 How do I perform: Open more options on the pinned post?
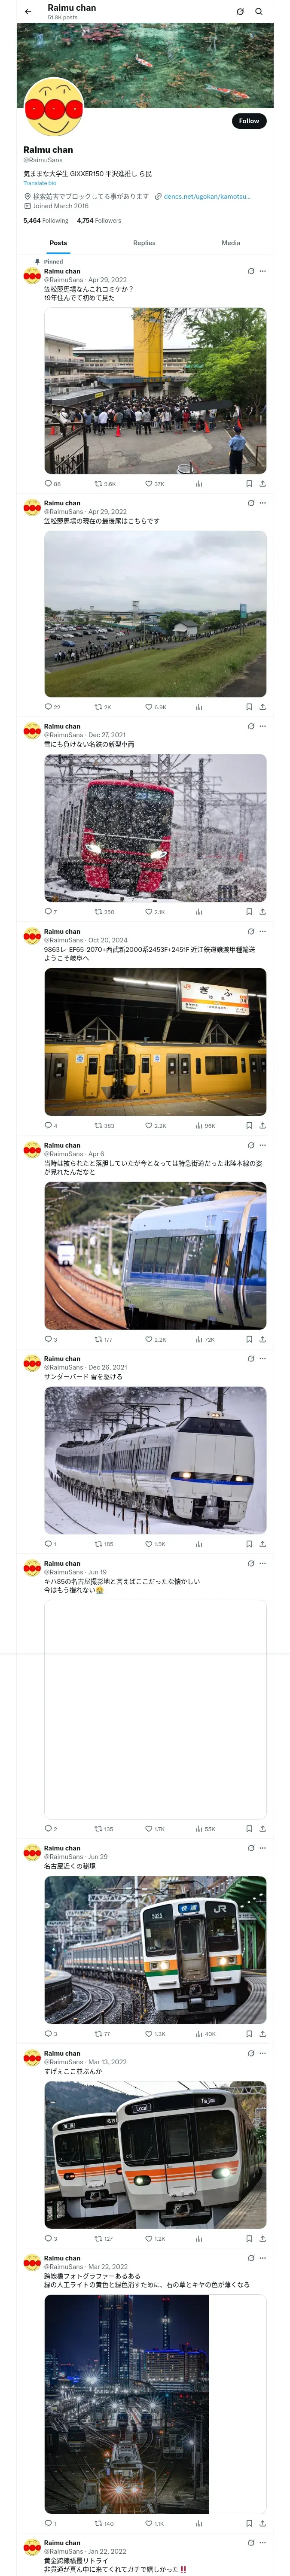click(263, 271)
